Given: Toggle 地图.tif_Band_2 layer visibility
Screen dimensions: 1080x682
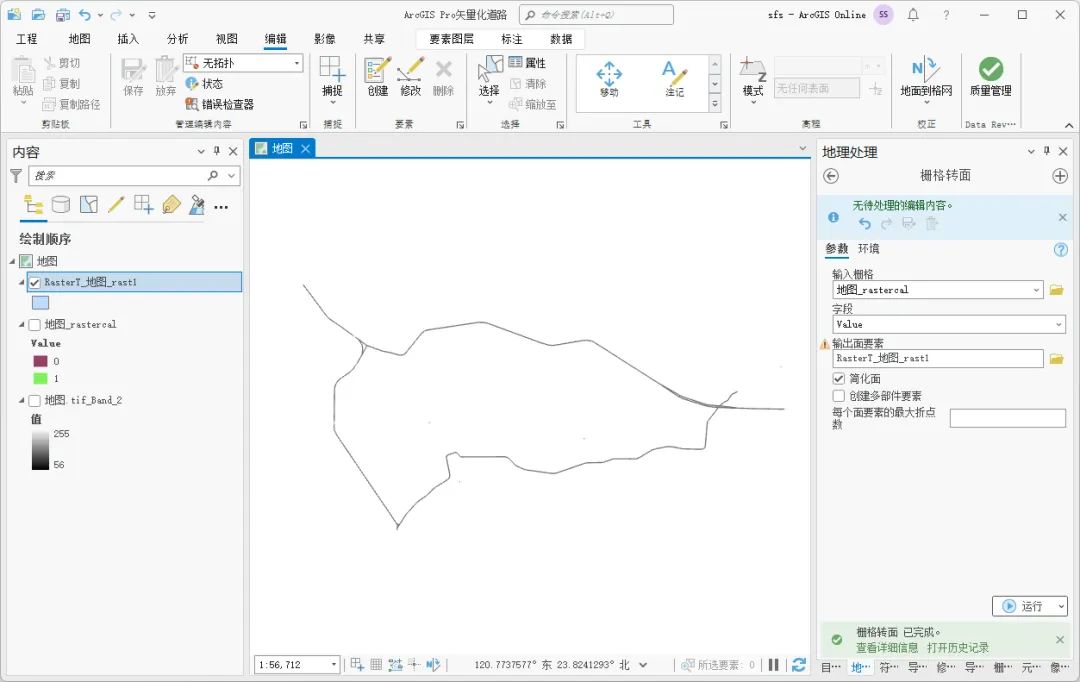Looking at the screenshot, I should point(35,400).
